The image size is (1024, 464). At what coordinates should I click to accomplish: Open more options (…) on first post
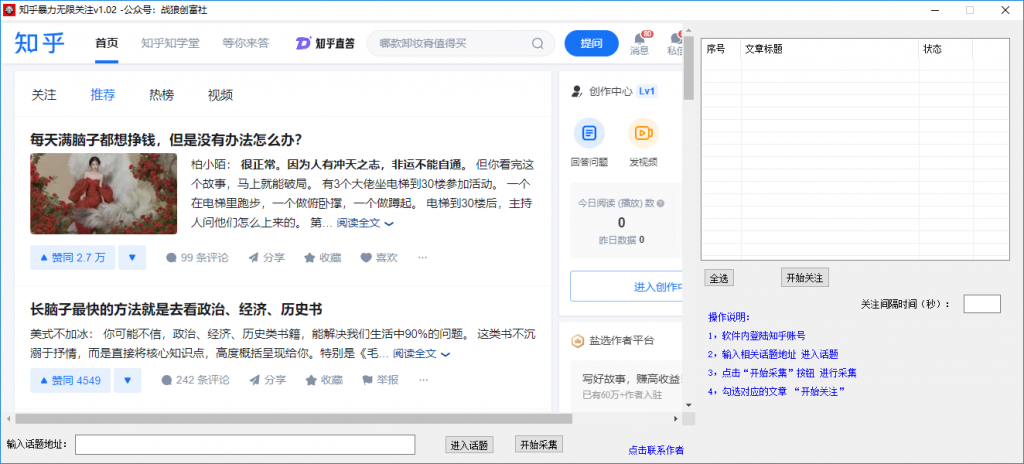(x=423, y=257)
